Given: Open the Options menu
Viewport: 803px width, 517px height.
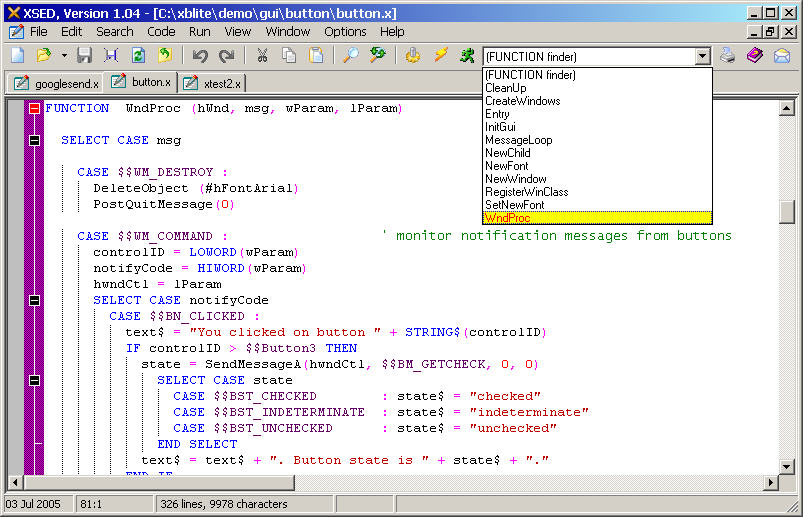Looking at the screenshot, I should (x=345, y=32).
